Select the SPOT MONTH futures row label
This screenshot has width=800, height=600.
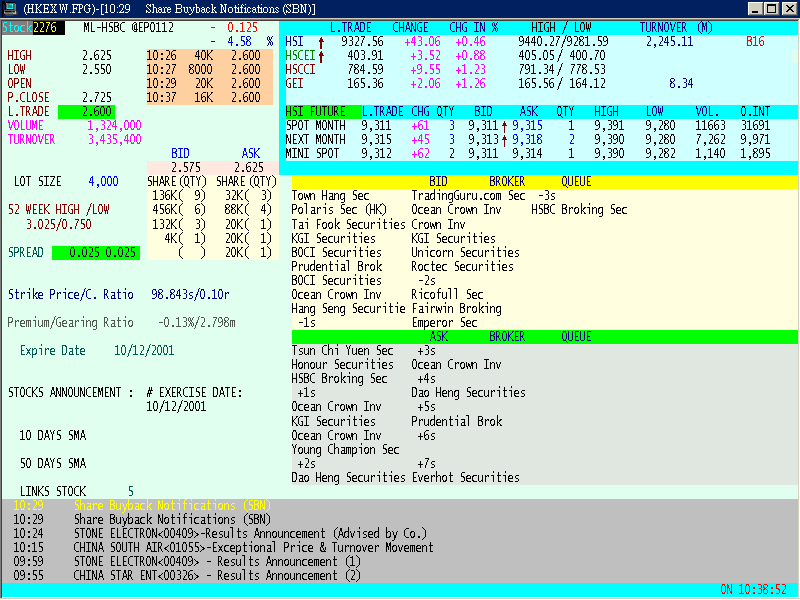coord(315,126)
